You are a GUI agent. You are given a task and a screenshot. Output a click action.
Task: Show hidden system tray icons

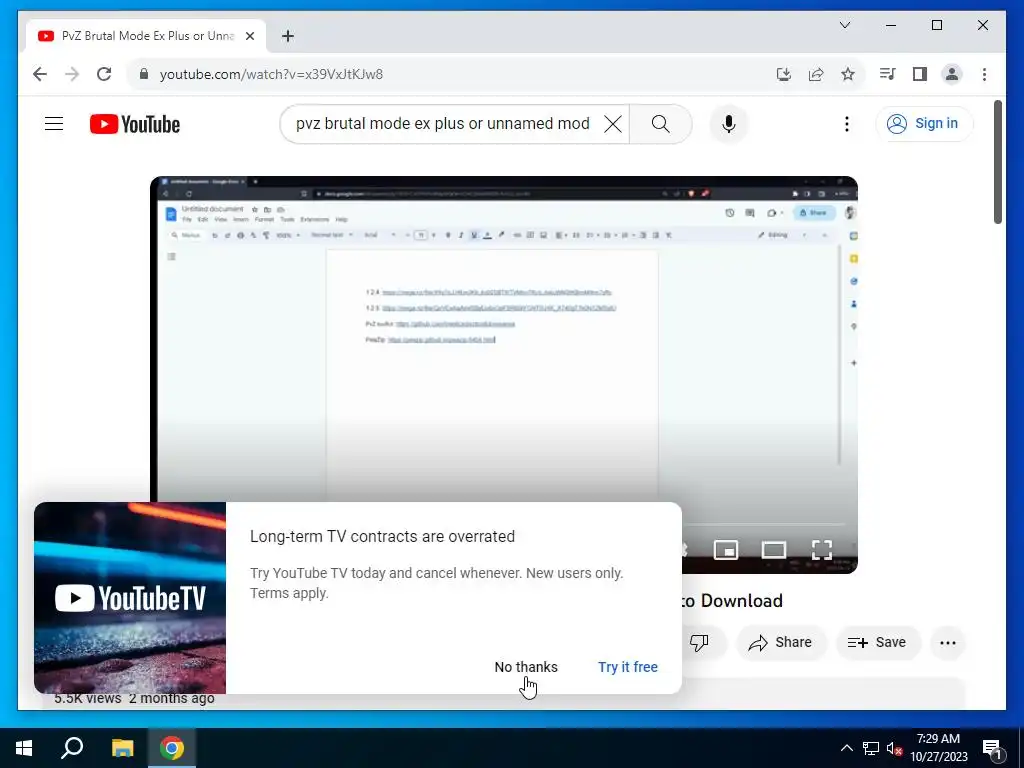(x=846, y=748)
